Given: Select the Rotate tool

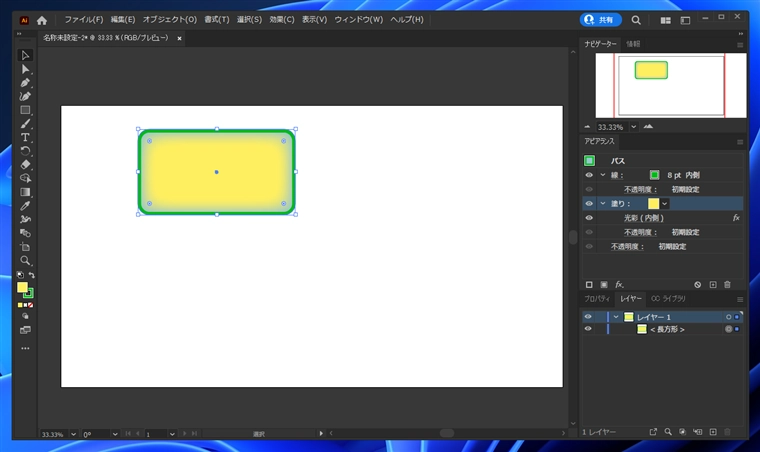Looking at the screenshot, I should pos(25,151).
